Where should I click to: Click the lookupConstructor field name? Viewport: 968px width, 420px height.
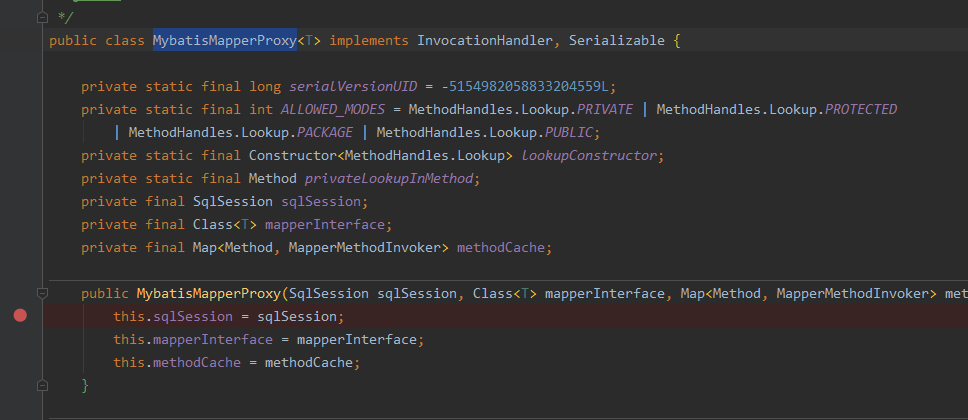590,156
